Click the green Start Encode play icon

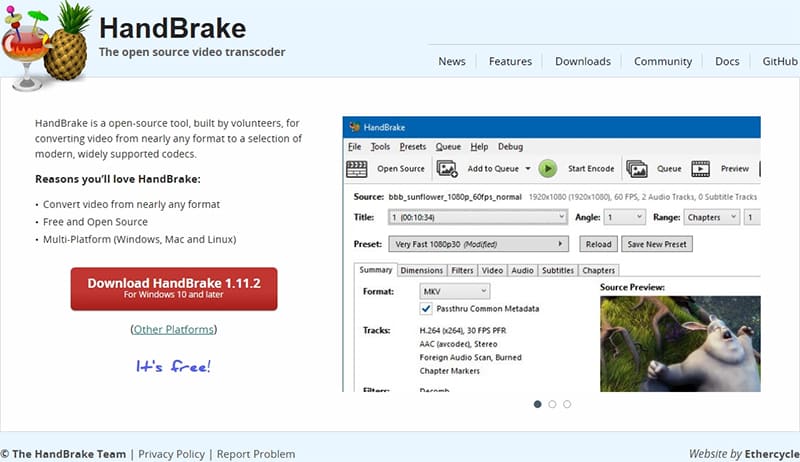coord(547,168)
